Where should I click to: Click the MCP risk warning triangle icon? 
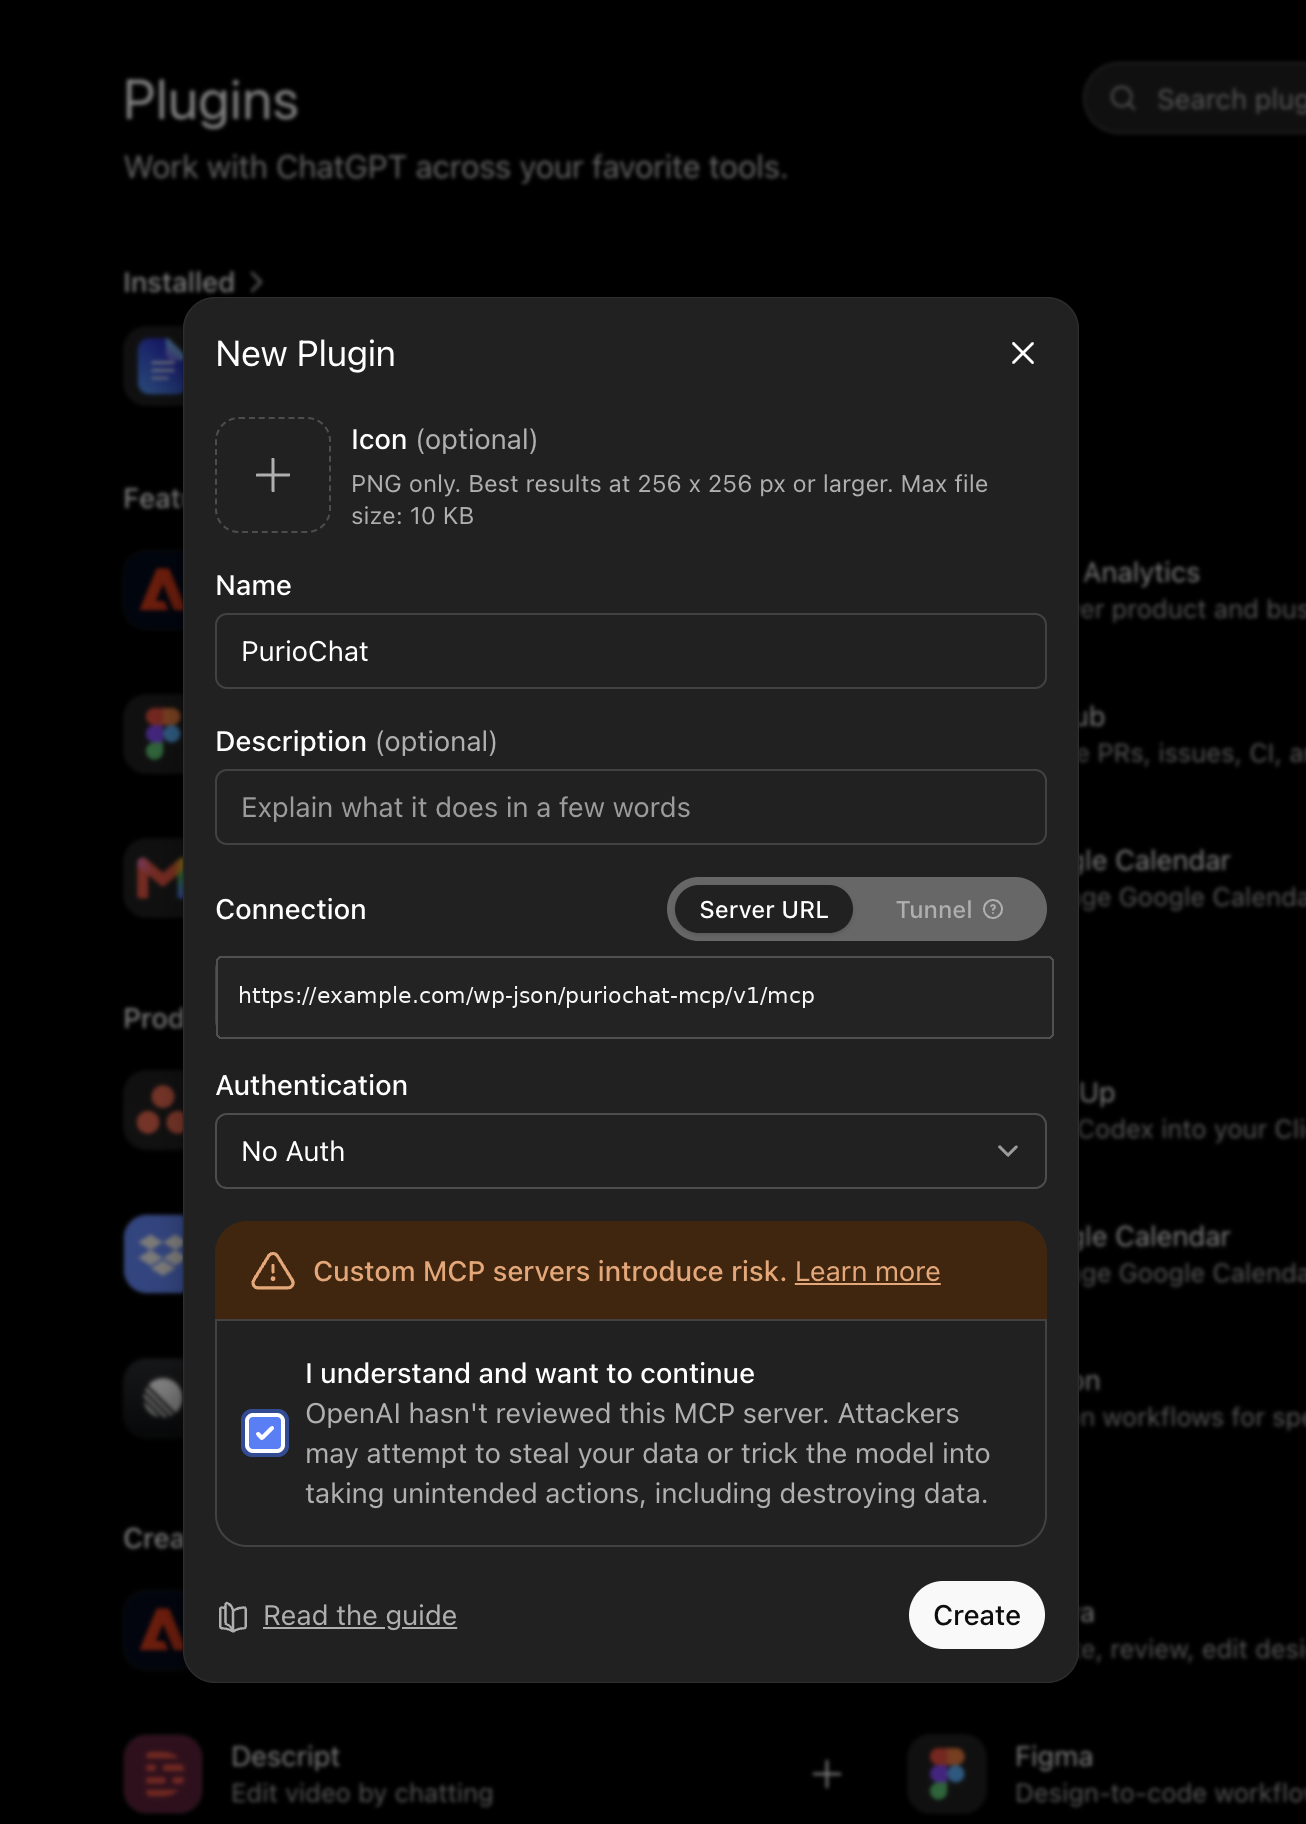point(273,1271)
